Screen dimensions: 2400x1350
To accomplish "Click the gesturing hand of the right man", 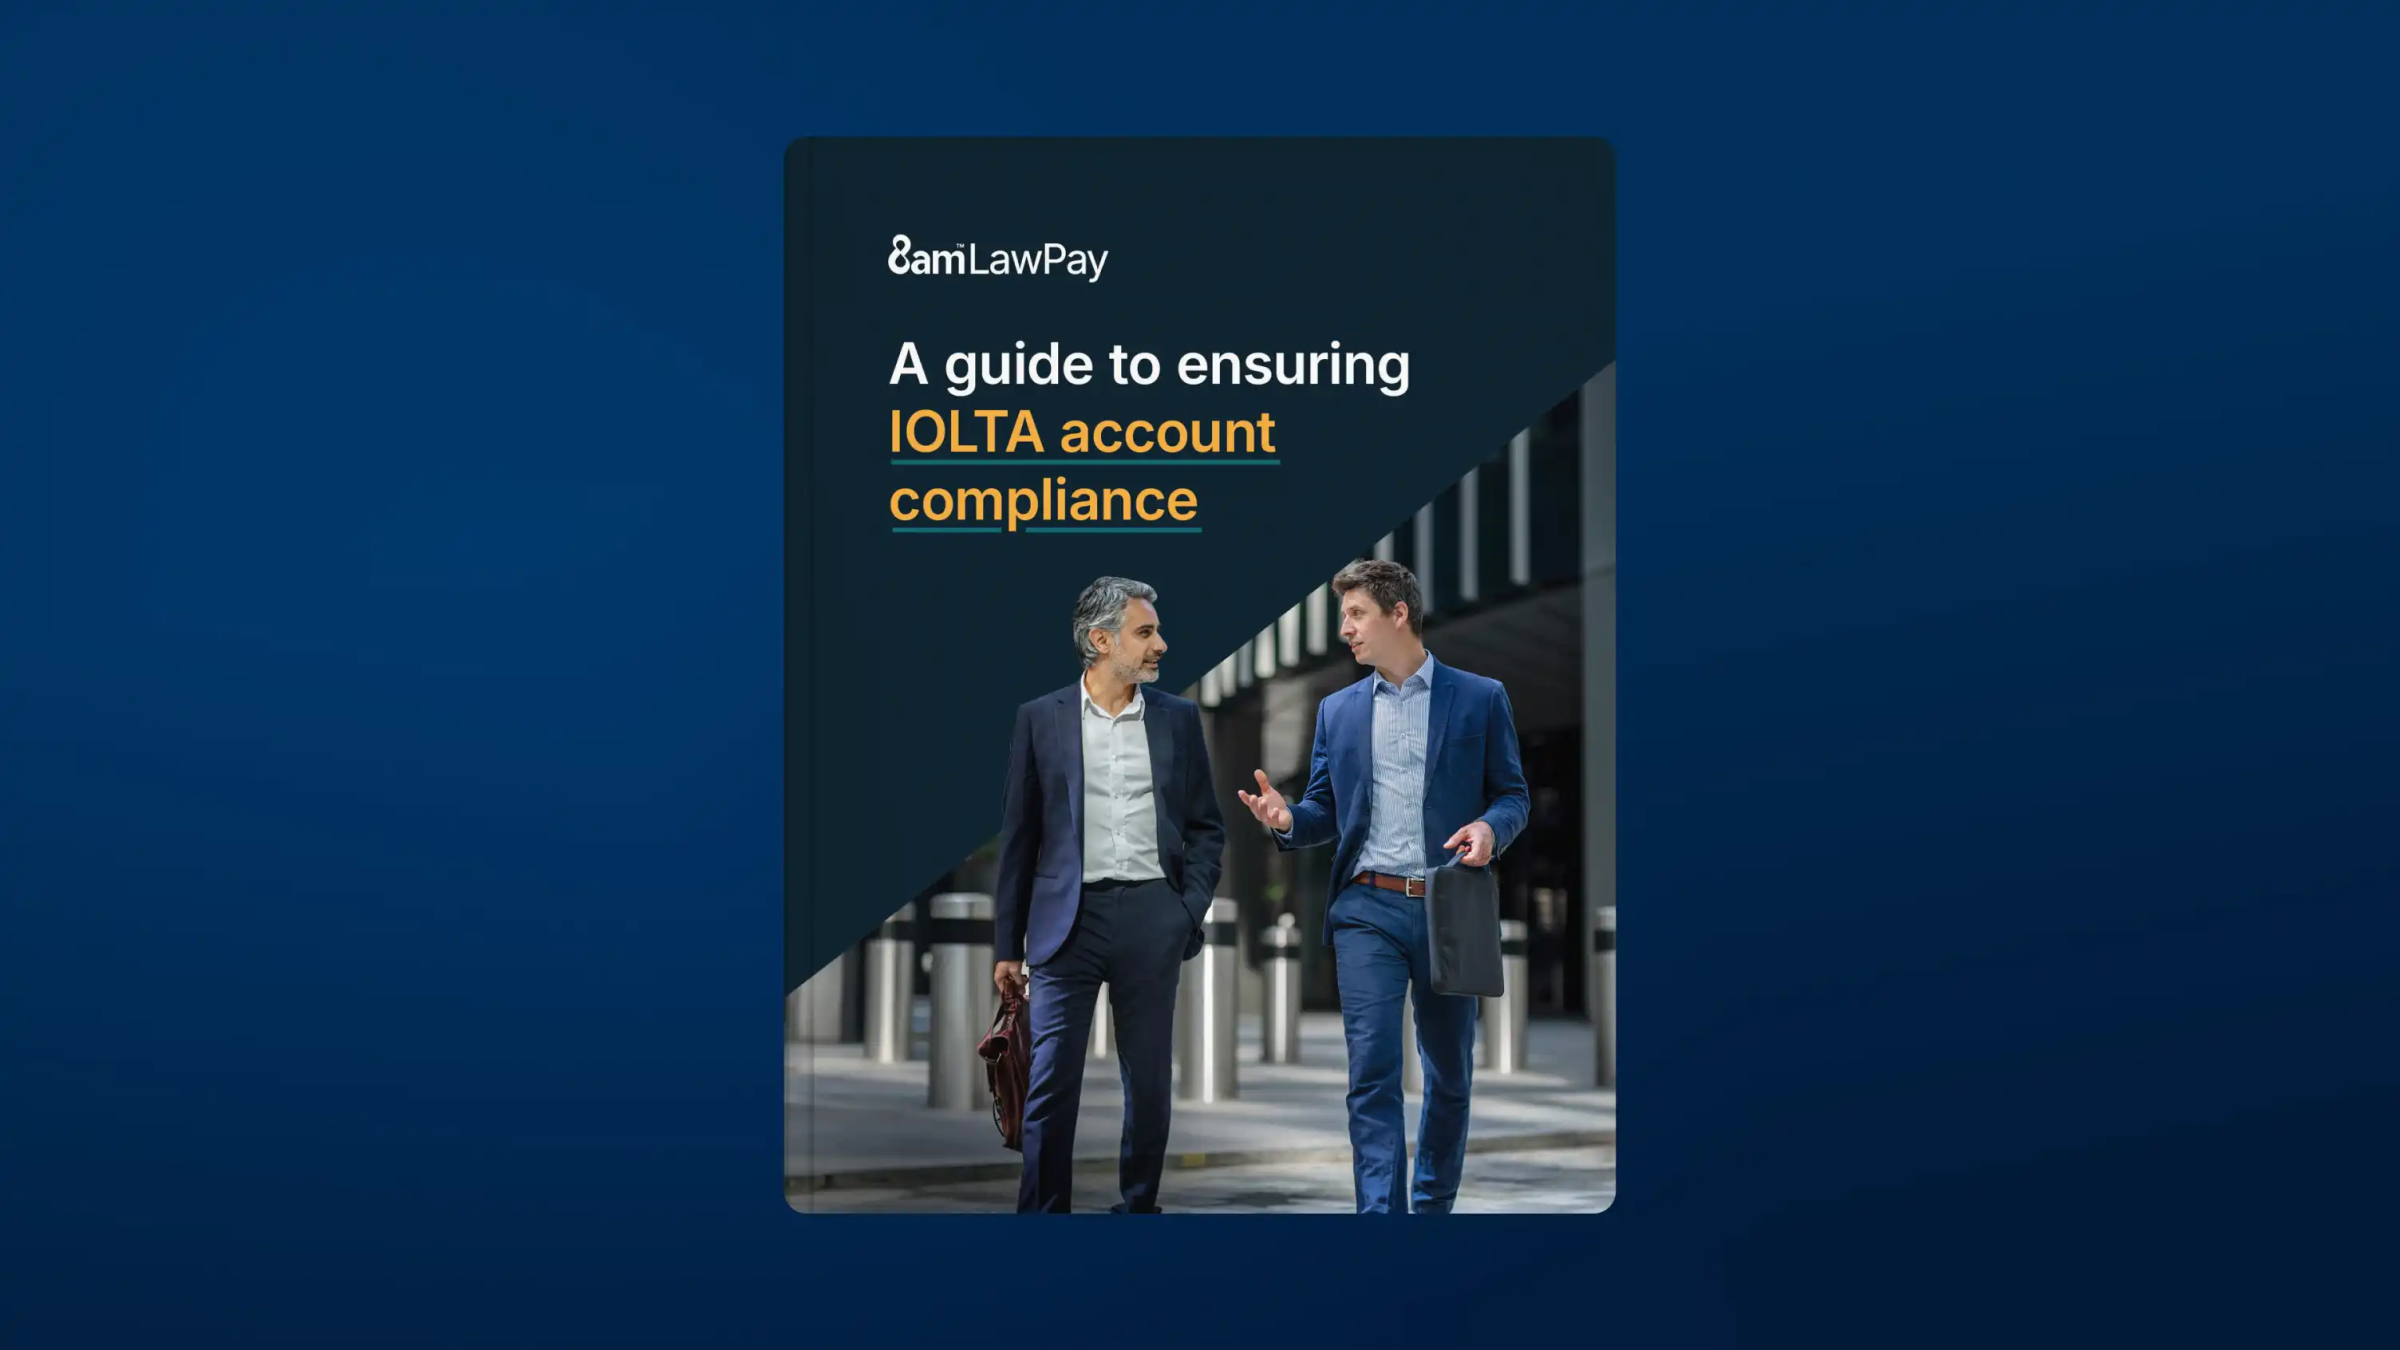I will click(1264, 801).
